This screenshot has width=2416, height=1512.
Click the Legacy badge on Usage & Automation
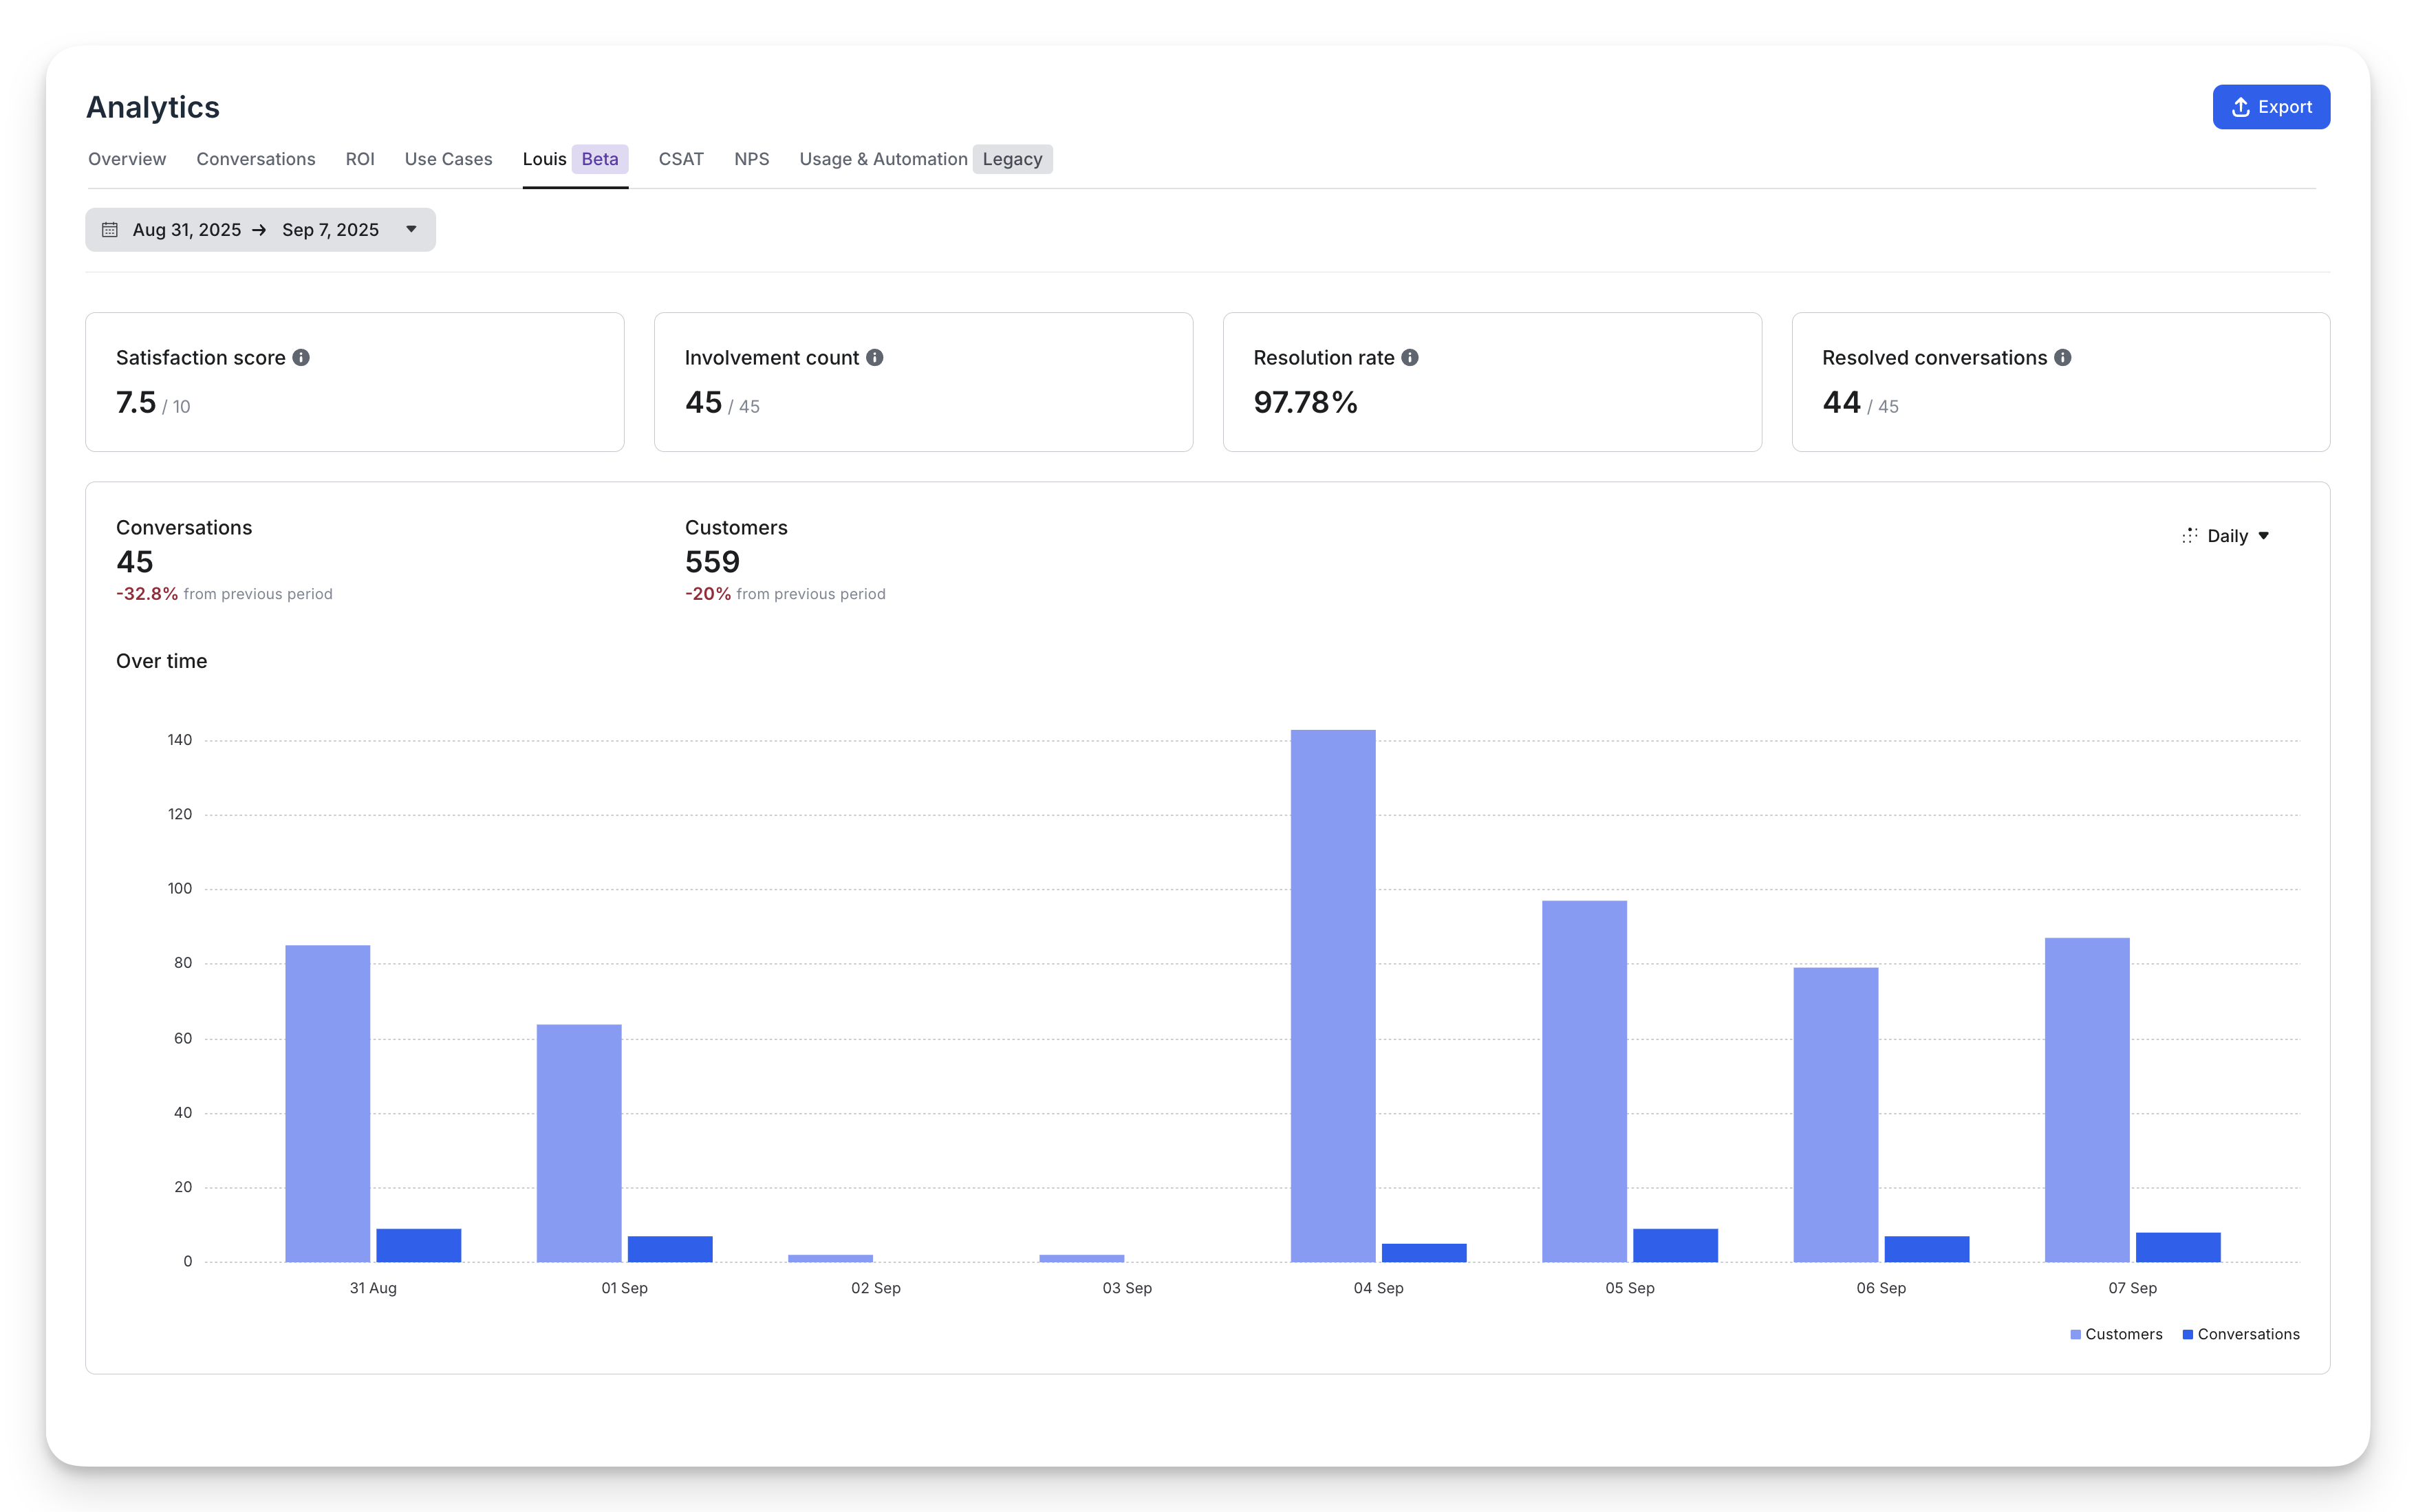pyautogui.click(x=1012, y=159)
